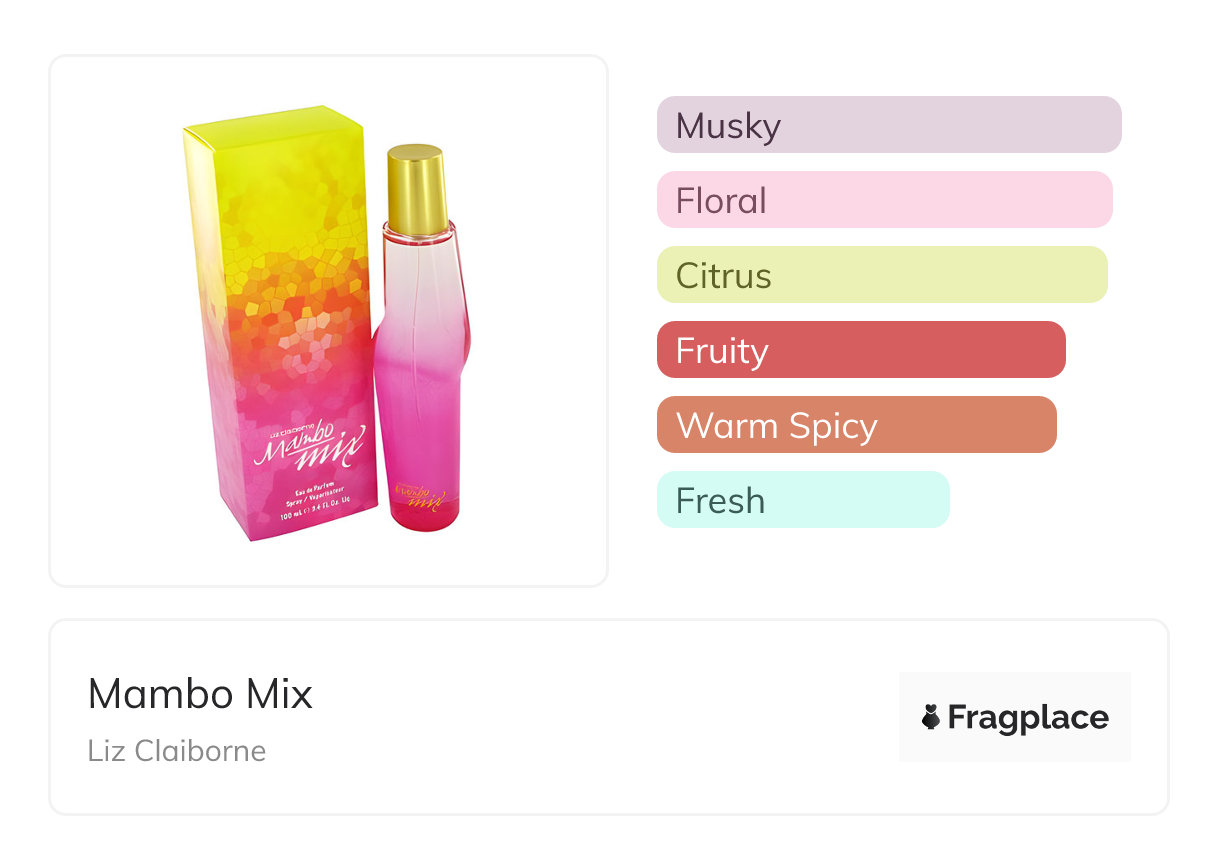
Task: Click the Mambo Mix fragrance title
Action: tap(200, 694)
